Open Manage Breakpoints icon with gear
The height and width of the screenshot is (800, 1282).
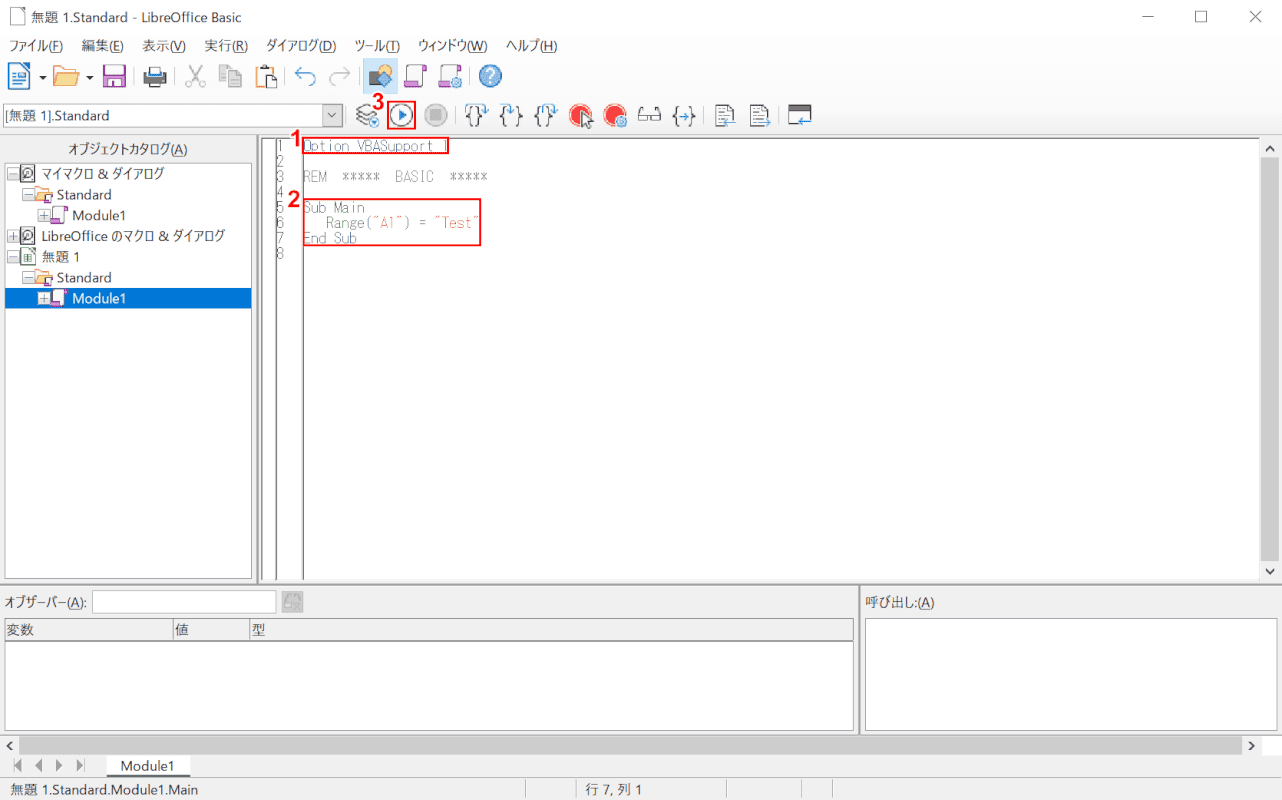click(x=615, y=116)
